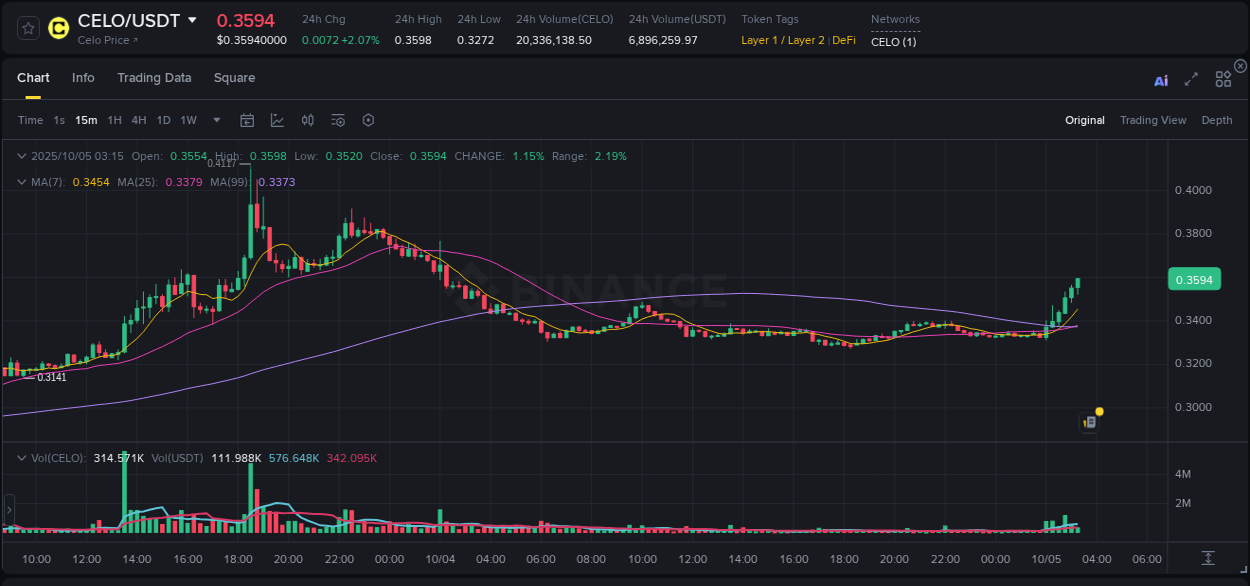This screenshot has width=1250, height=586.
Task: Select the candle date jump calendar icon
Action: coord(247,119)
